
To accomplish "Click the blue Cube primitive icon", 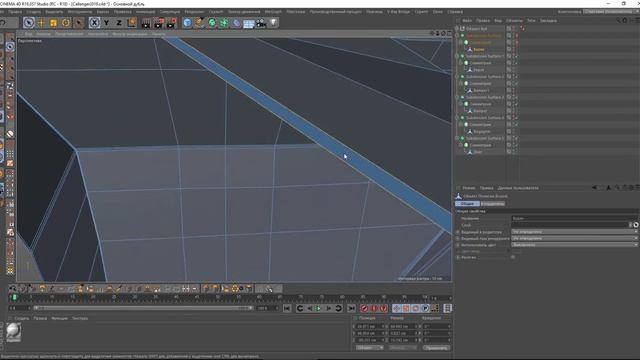I will point(187,23).
